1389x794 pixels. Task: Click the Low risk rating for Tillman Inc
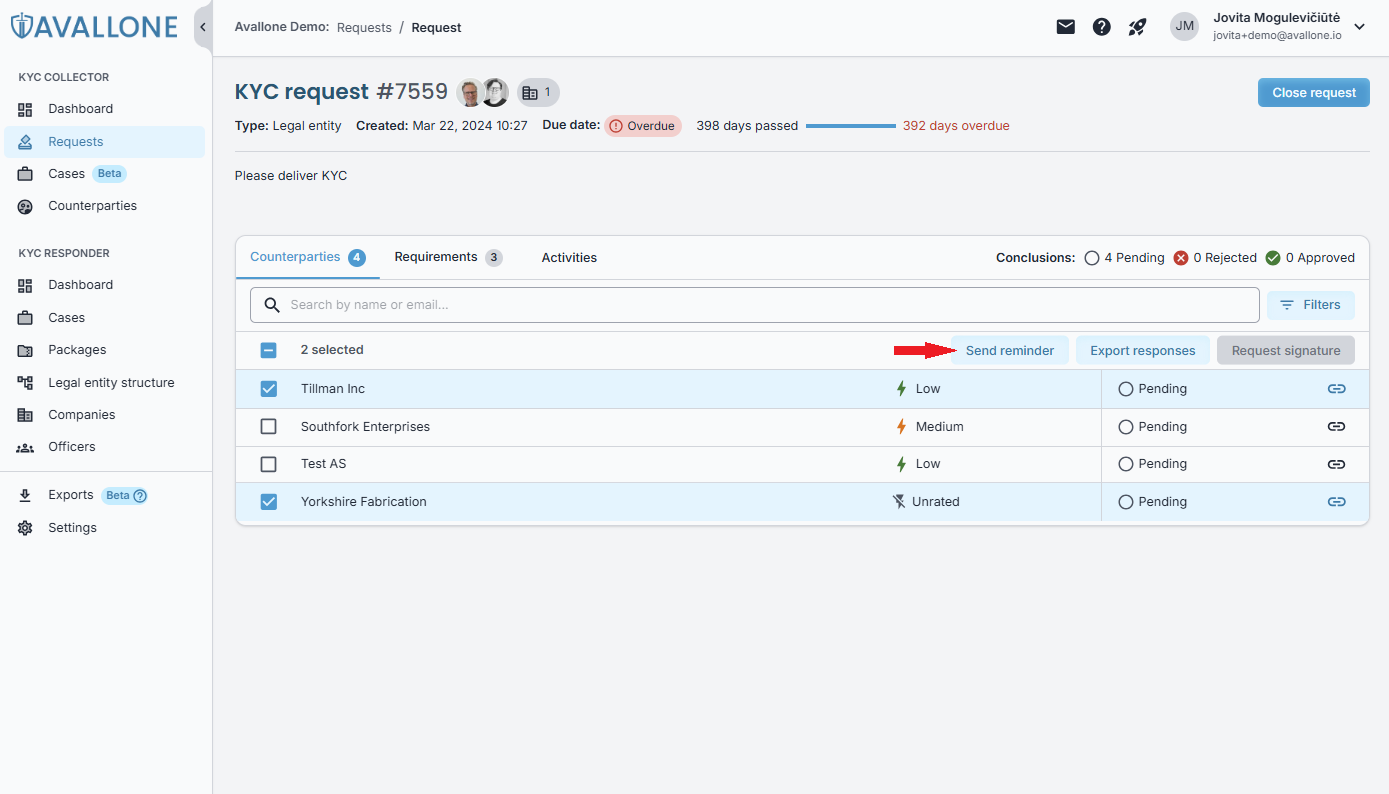coord(917,389)
